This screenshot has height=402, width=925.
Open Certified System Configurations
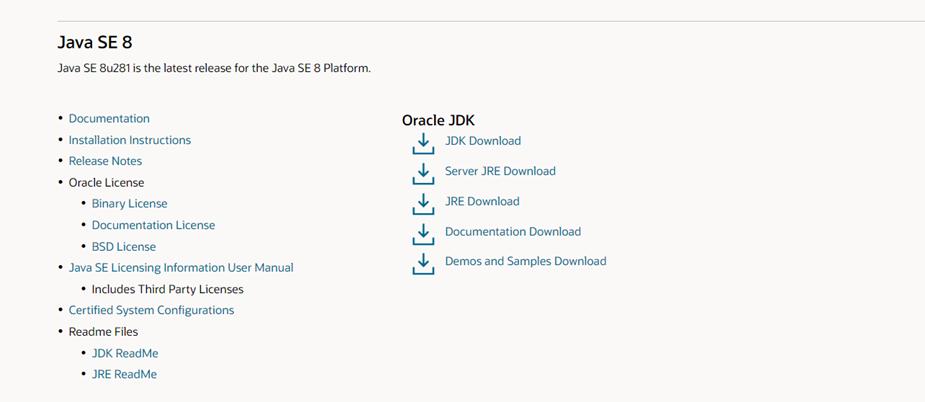(x=151, y=310)
